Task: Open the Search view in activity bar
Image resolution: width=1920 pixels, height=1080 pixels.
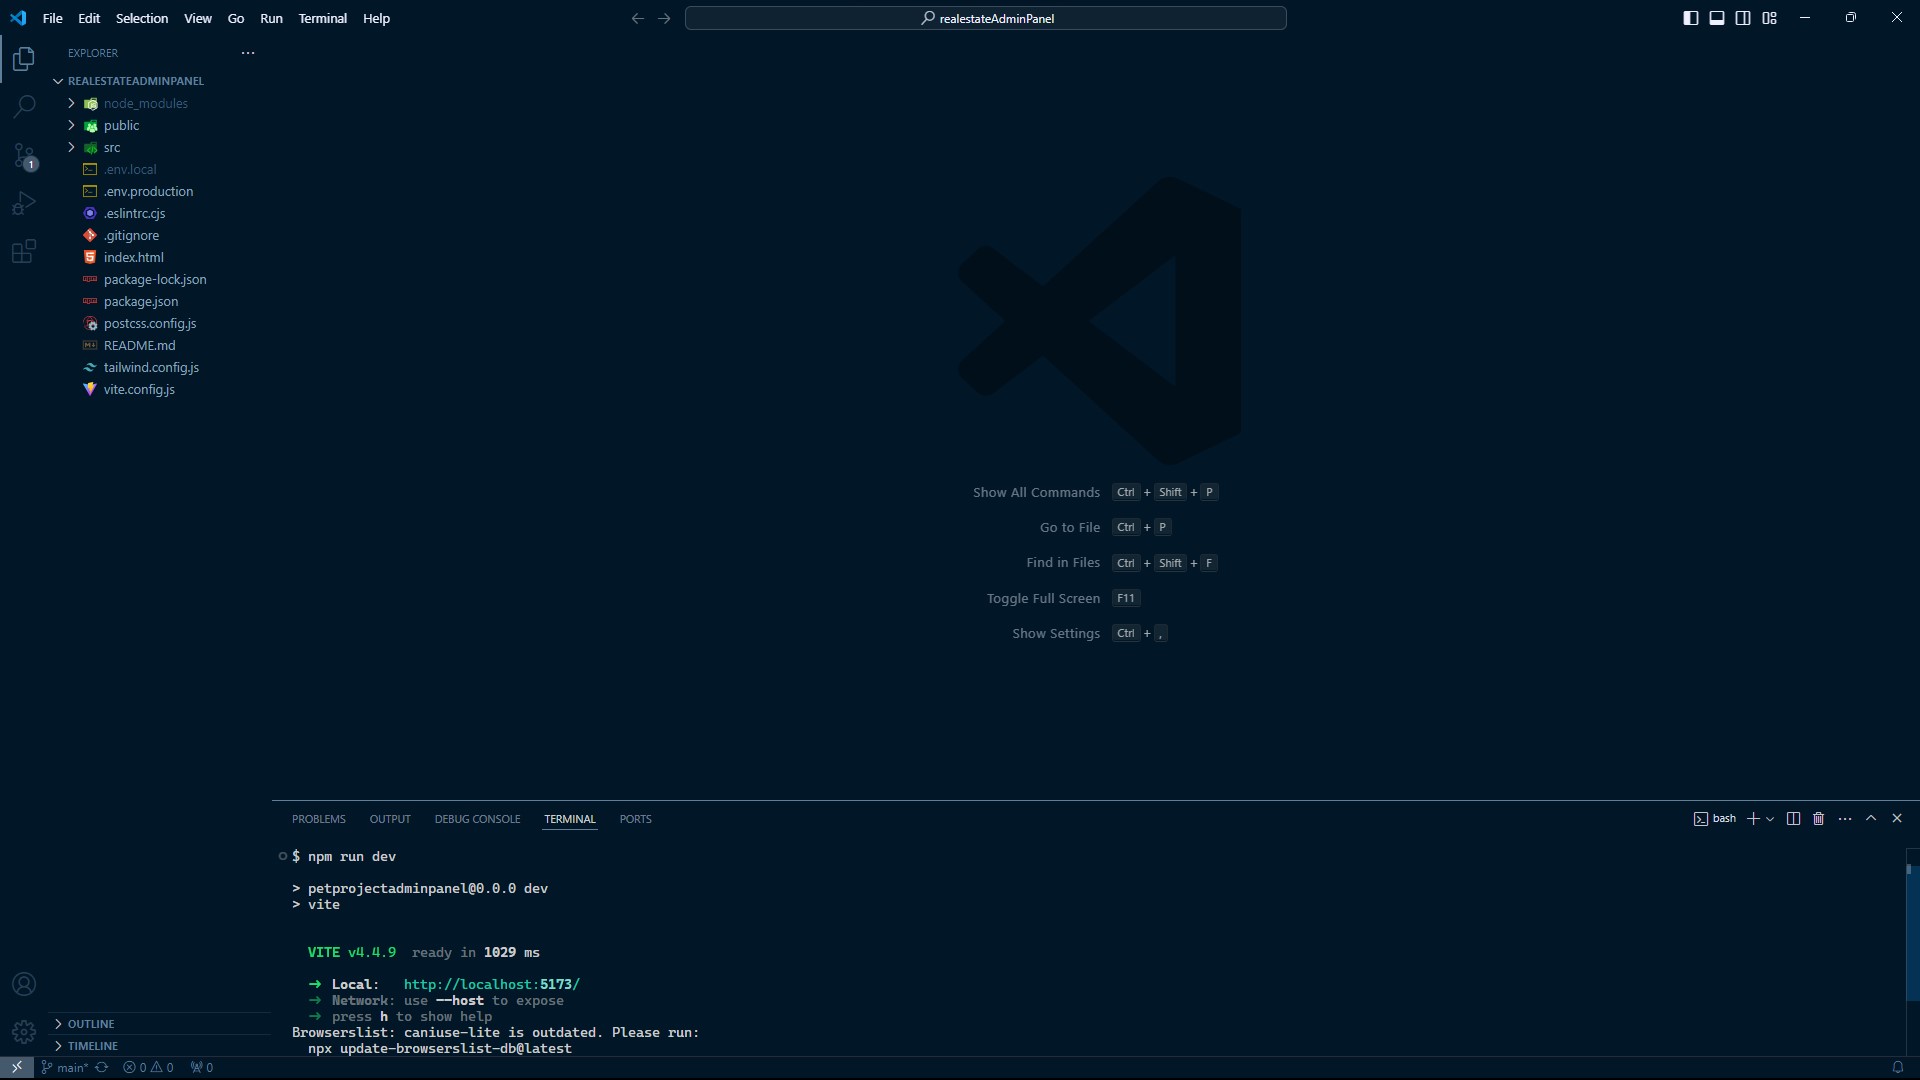Action: 24,106
